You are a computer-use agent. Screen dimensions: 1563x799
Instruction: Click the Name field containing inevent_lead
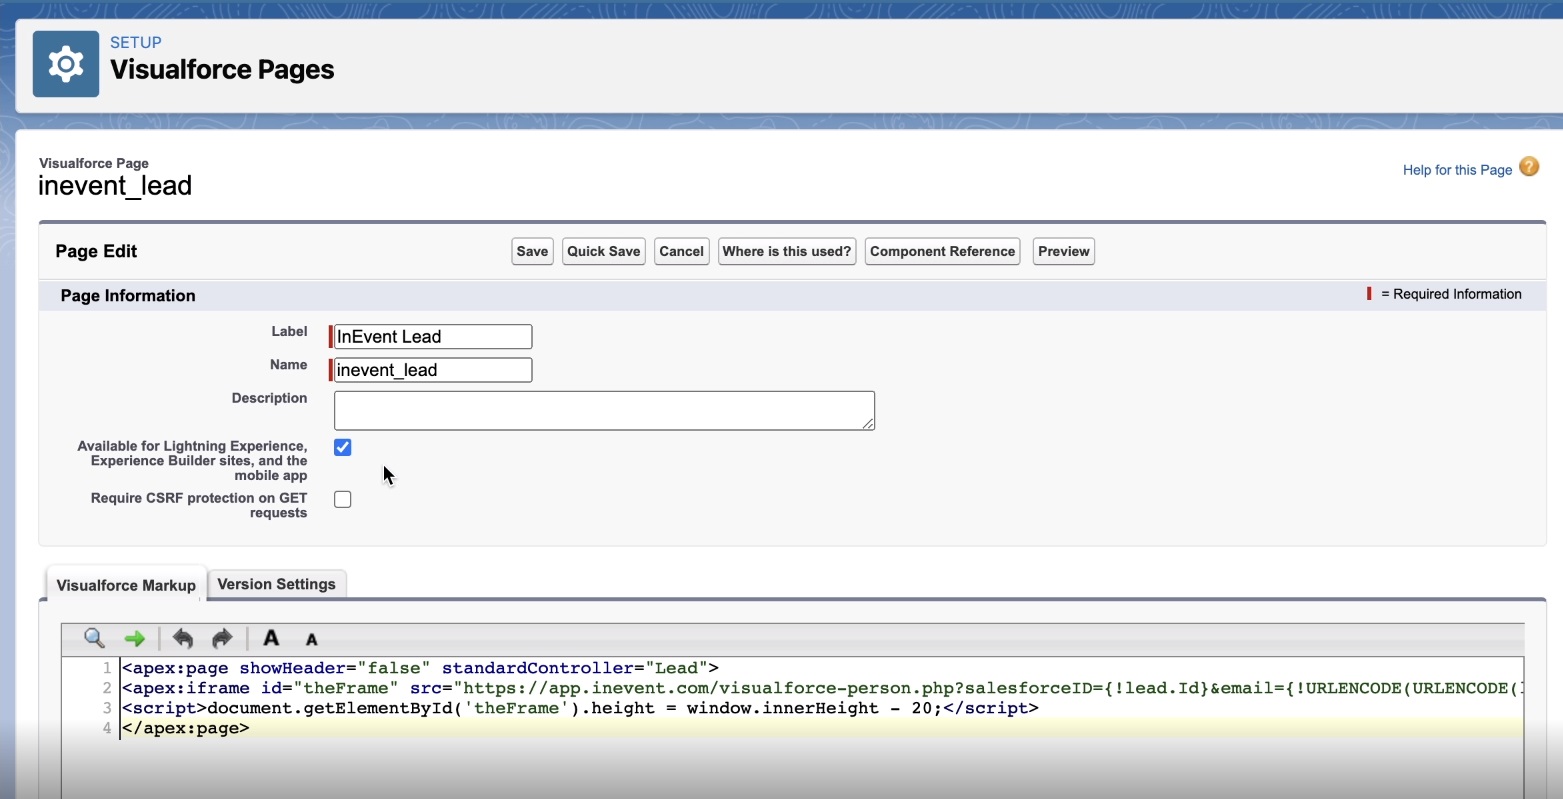tap(432, 370)
